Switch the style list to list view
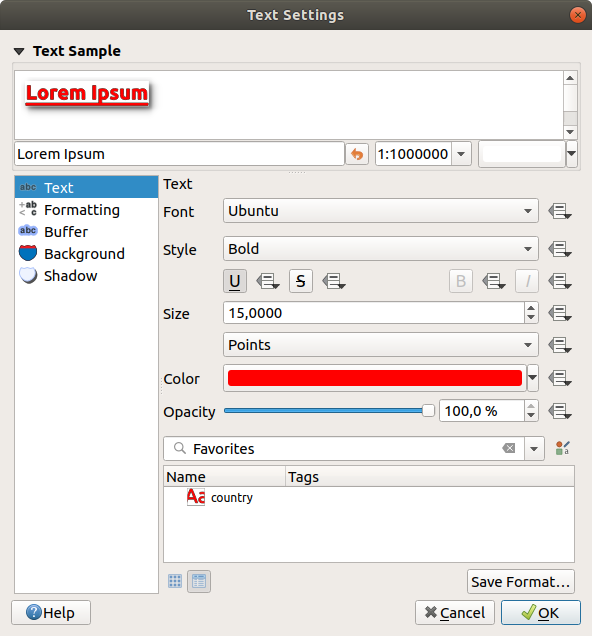Screen dimensions: 592x636 click(x=199, y=581)
